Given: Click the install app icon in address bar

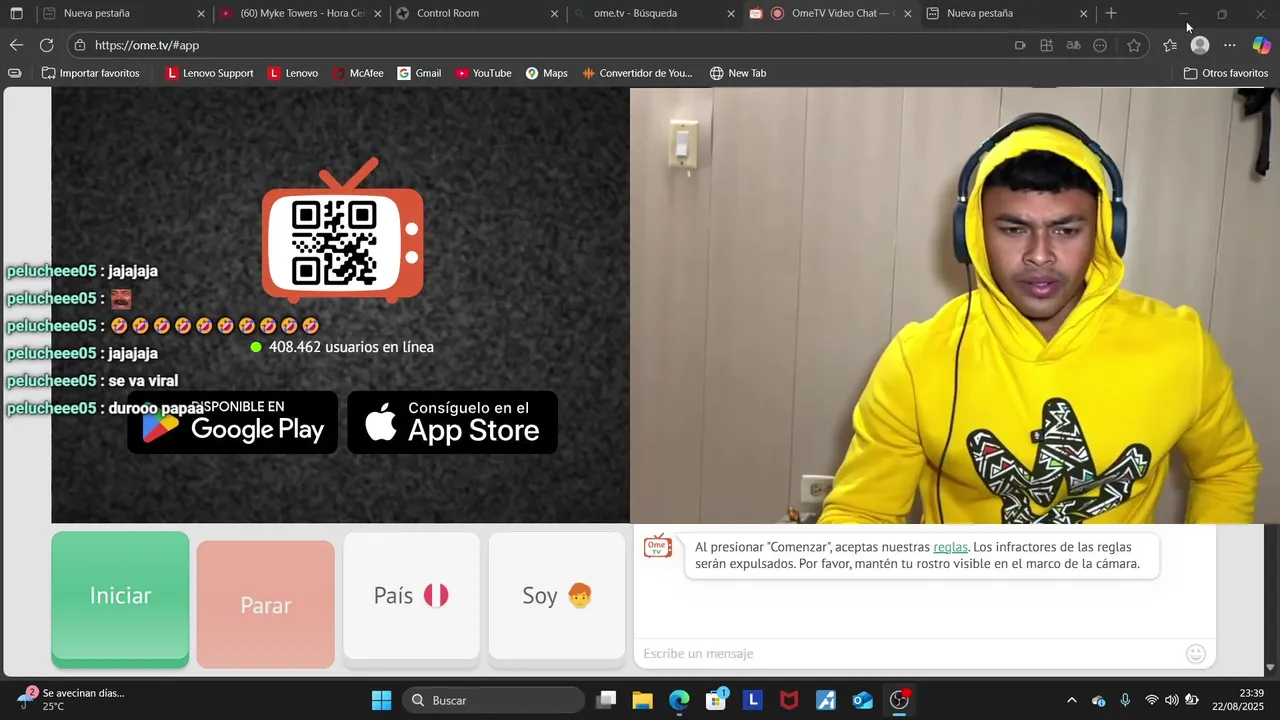Looking at the screenshot, I should [1047, 45].
